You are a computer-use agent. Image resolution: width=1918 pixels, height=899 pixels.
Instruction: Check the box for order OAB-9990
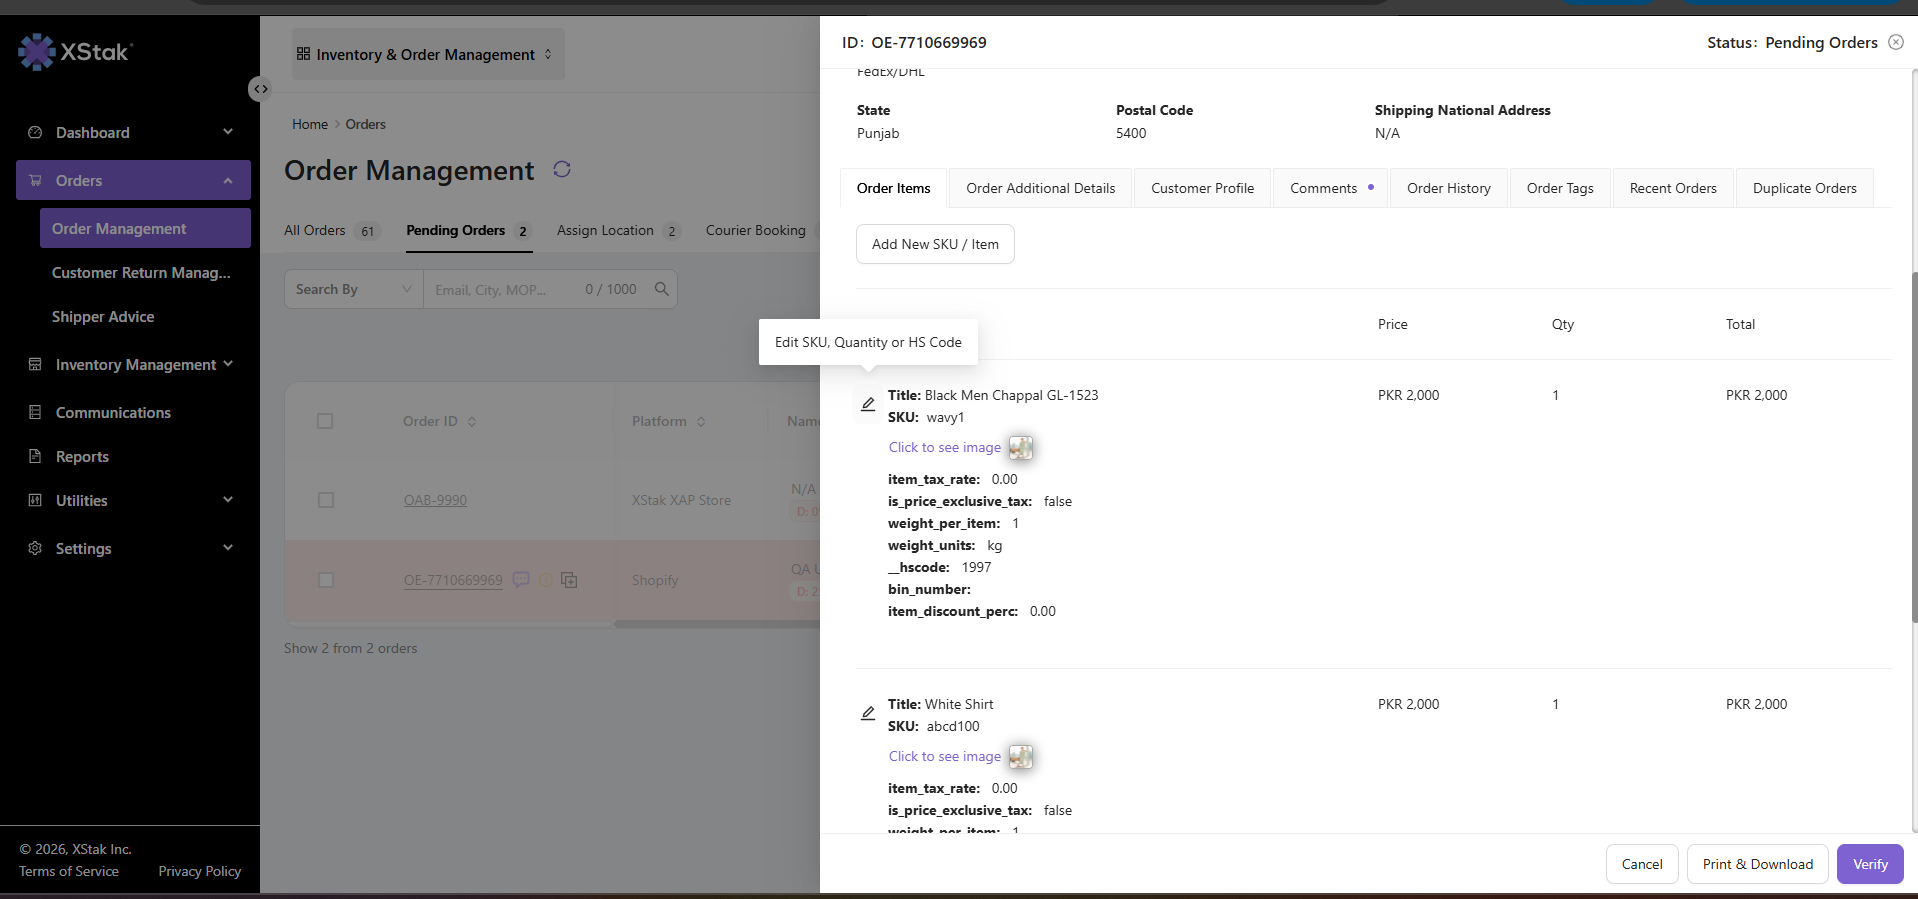[x=326, y=500]
